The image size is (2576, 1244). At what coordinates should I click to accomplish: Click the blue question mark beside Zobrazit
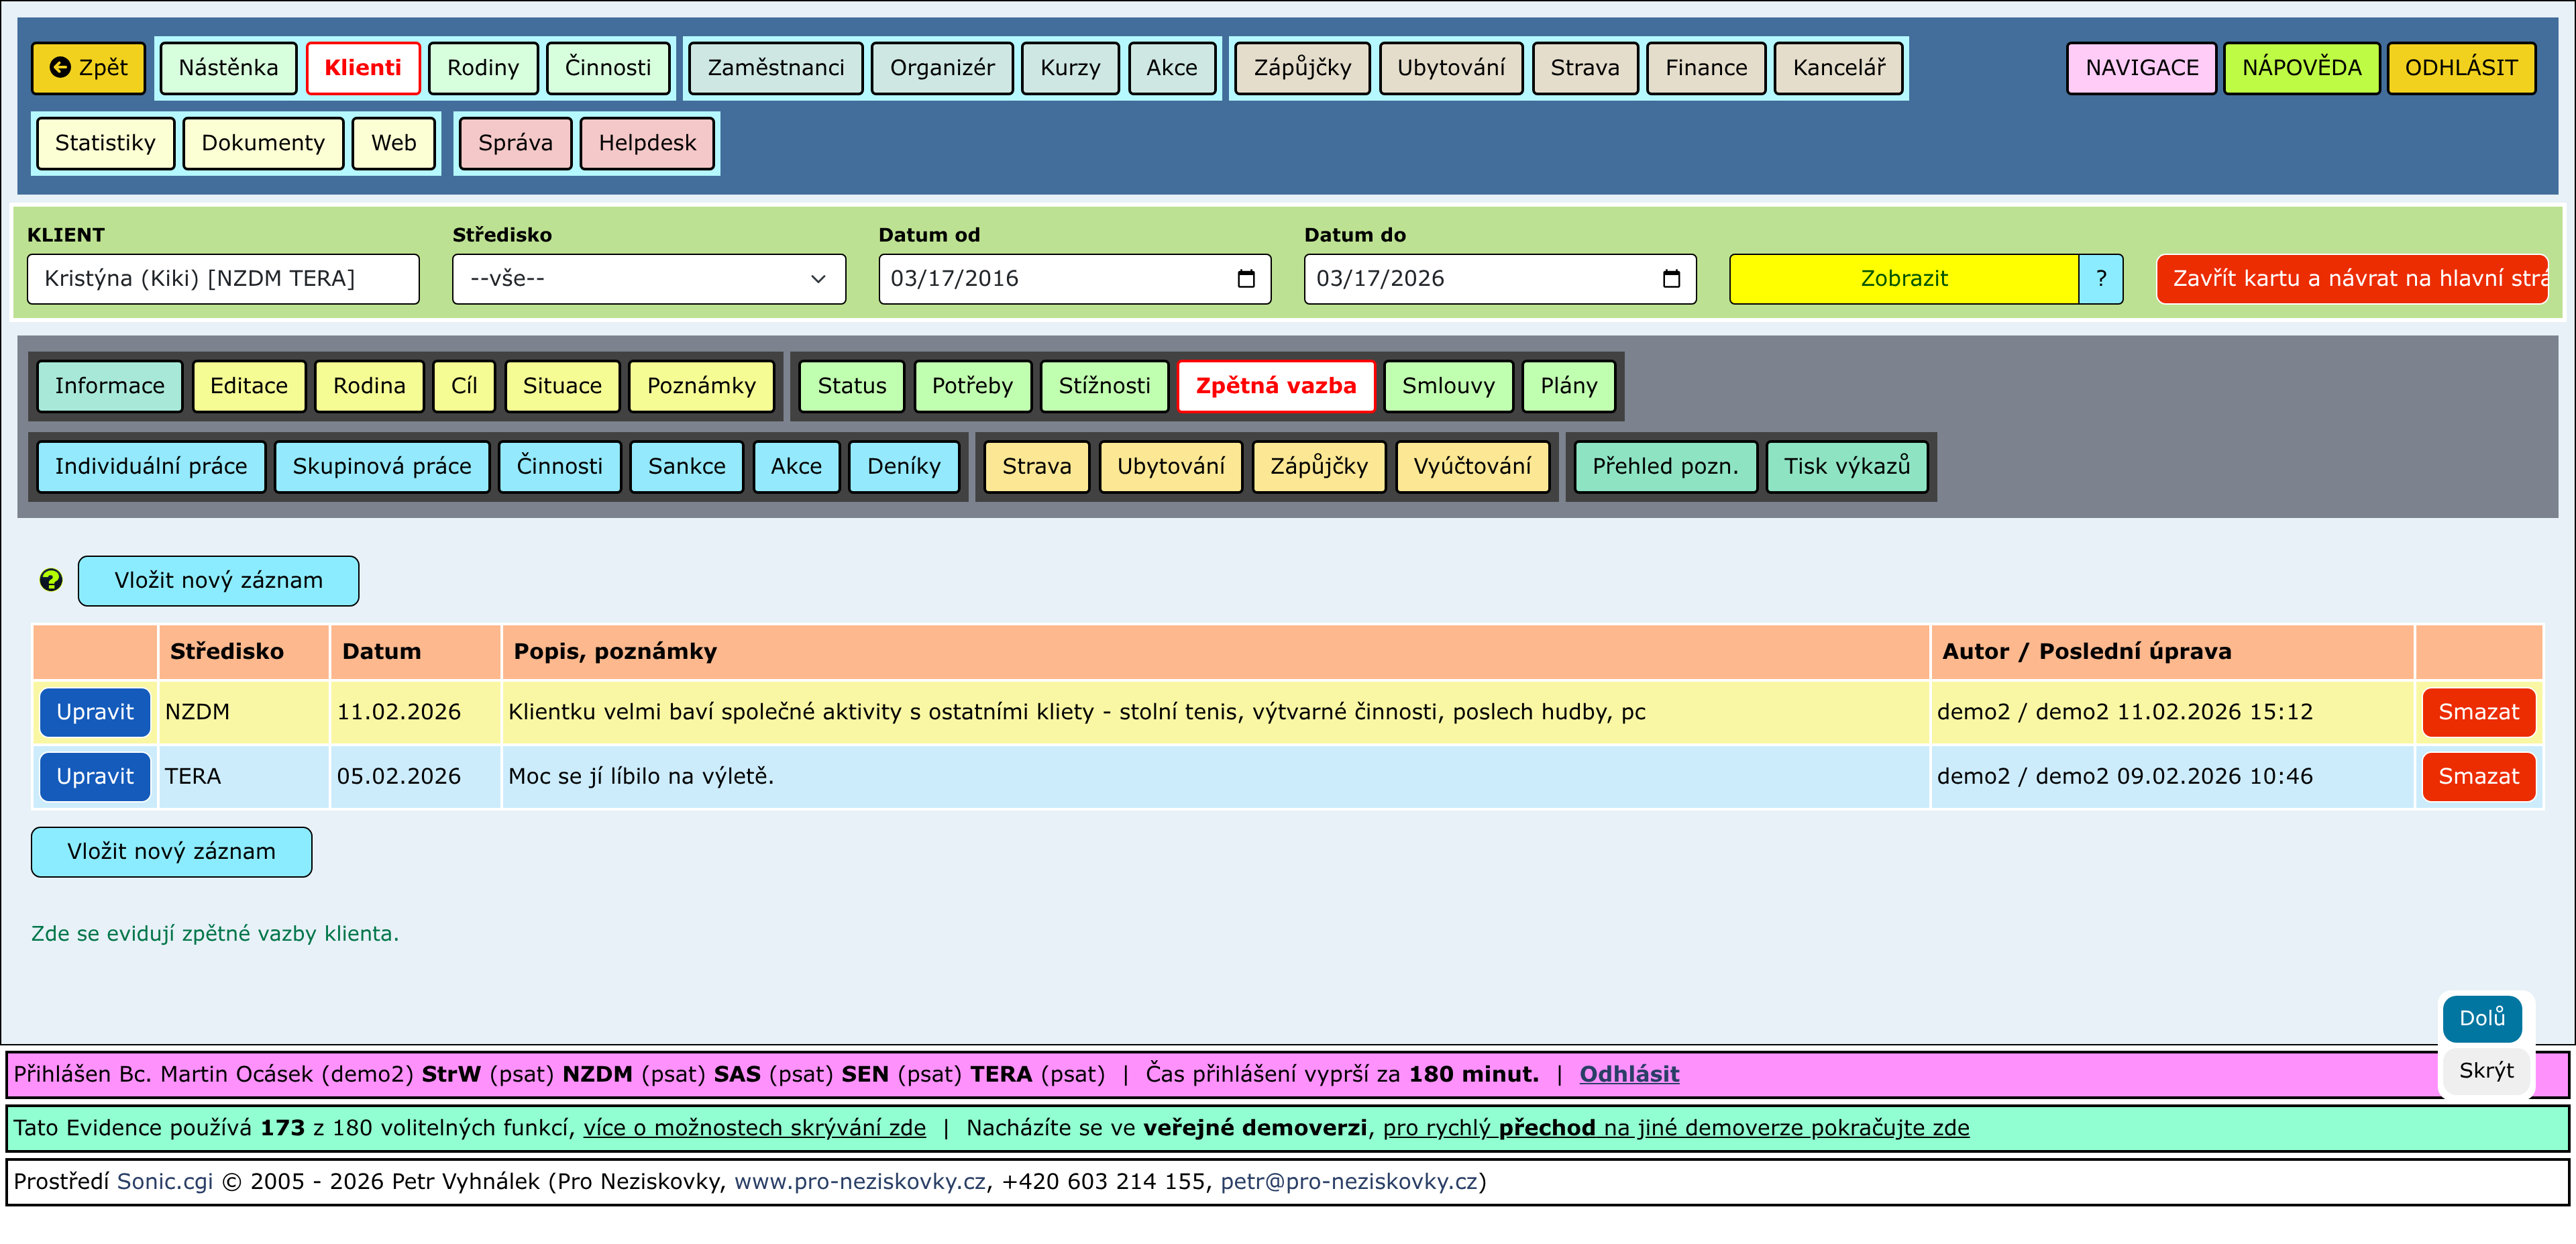(2100, 279)
